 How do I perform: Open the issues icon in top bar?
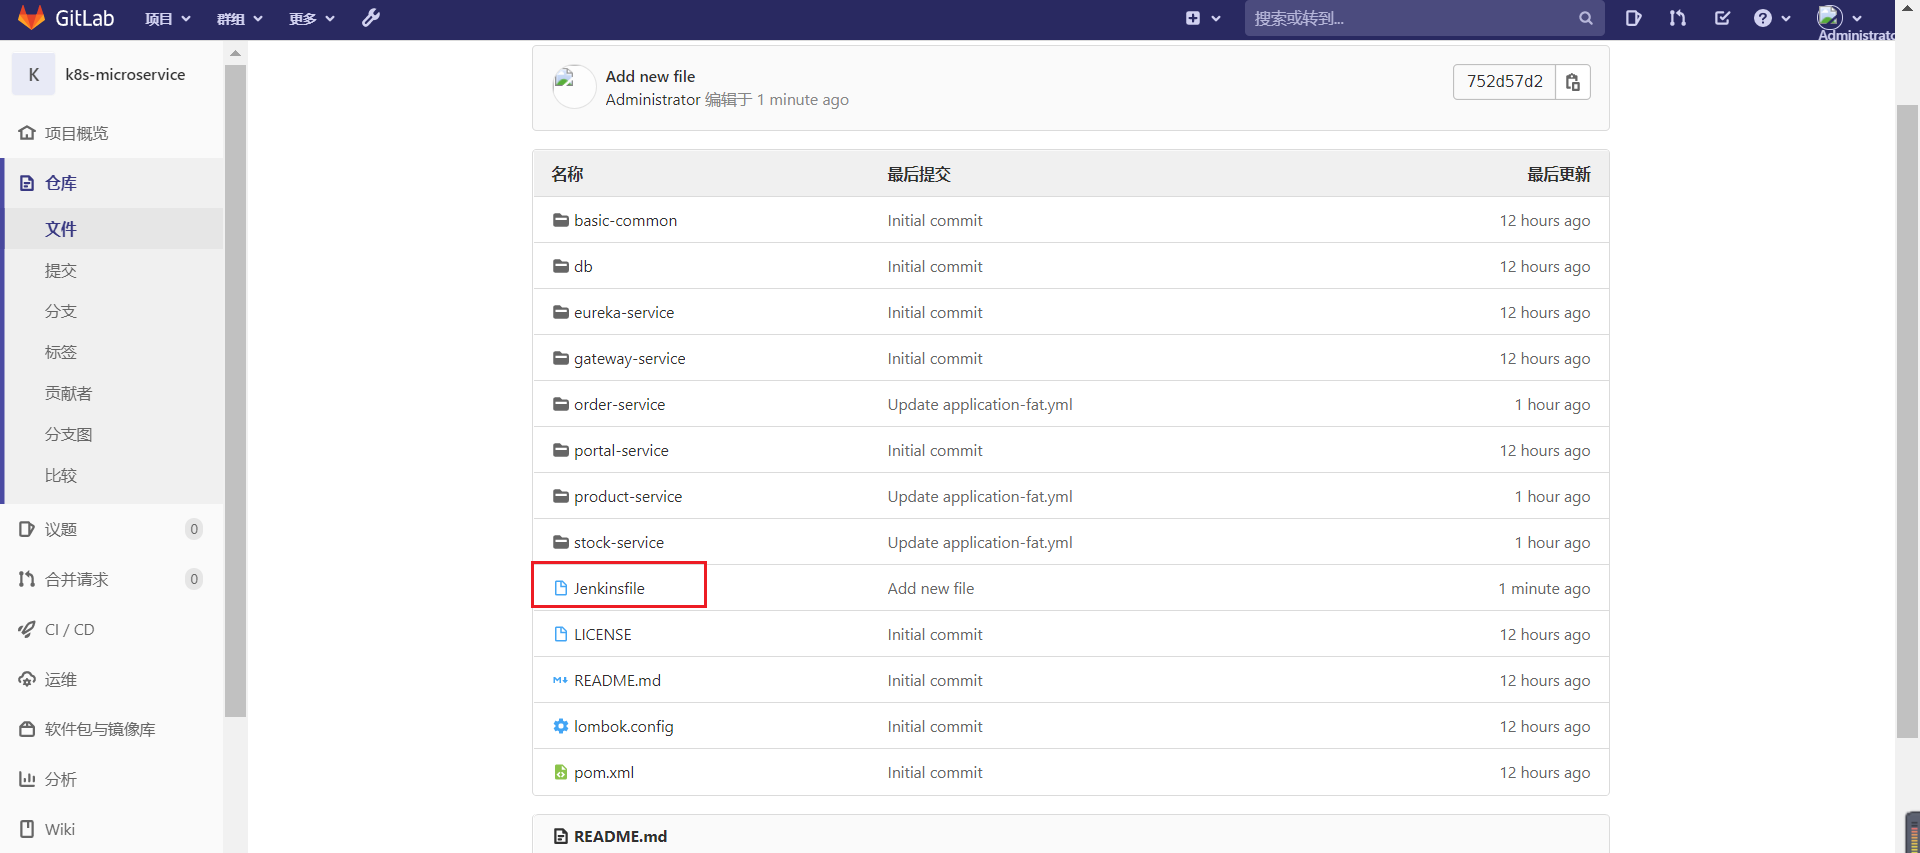pos(1633,18)
